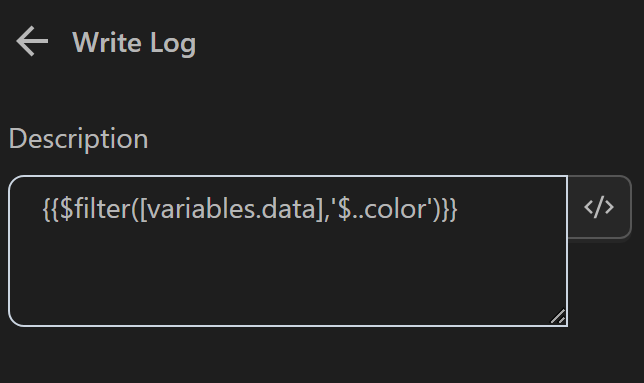
Task: Click the opening square bracket before variables
Action: [143, 209]
